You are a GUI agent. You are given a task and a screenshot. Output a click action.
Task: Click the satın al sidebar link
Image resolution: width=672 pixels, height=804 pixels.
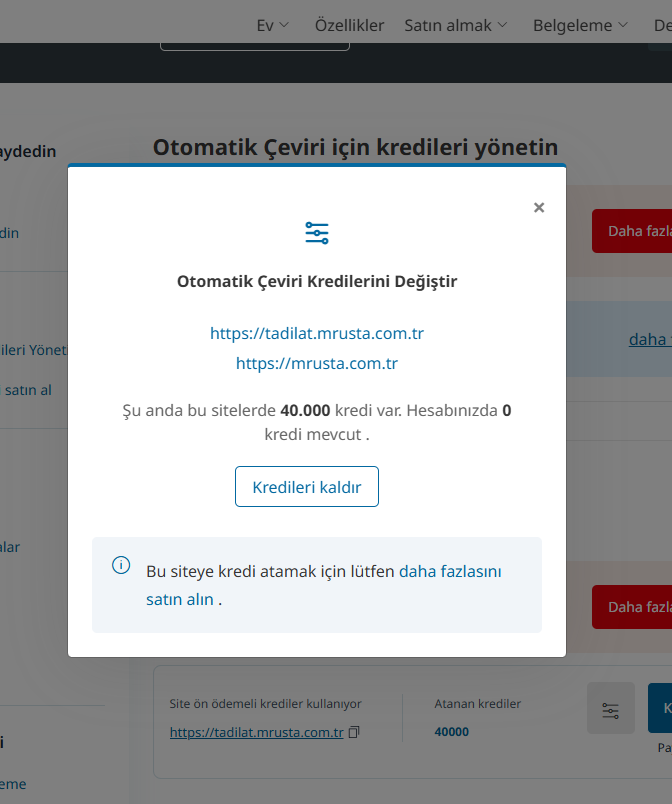tap(28, 390)
